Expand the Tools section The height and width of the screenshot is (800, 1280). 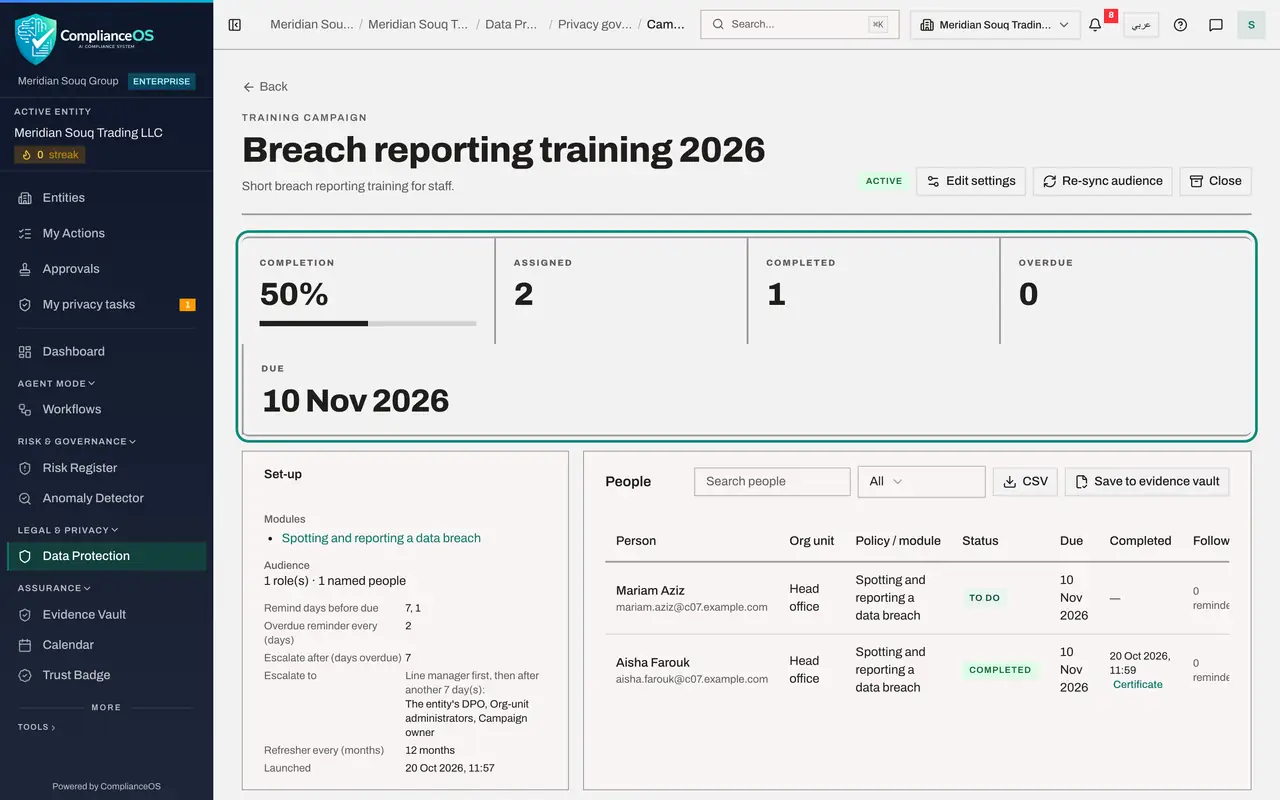point(37,727)
